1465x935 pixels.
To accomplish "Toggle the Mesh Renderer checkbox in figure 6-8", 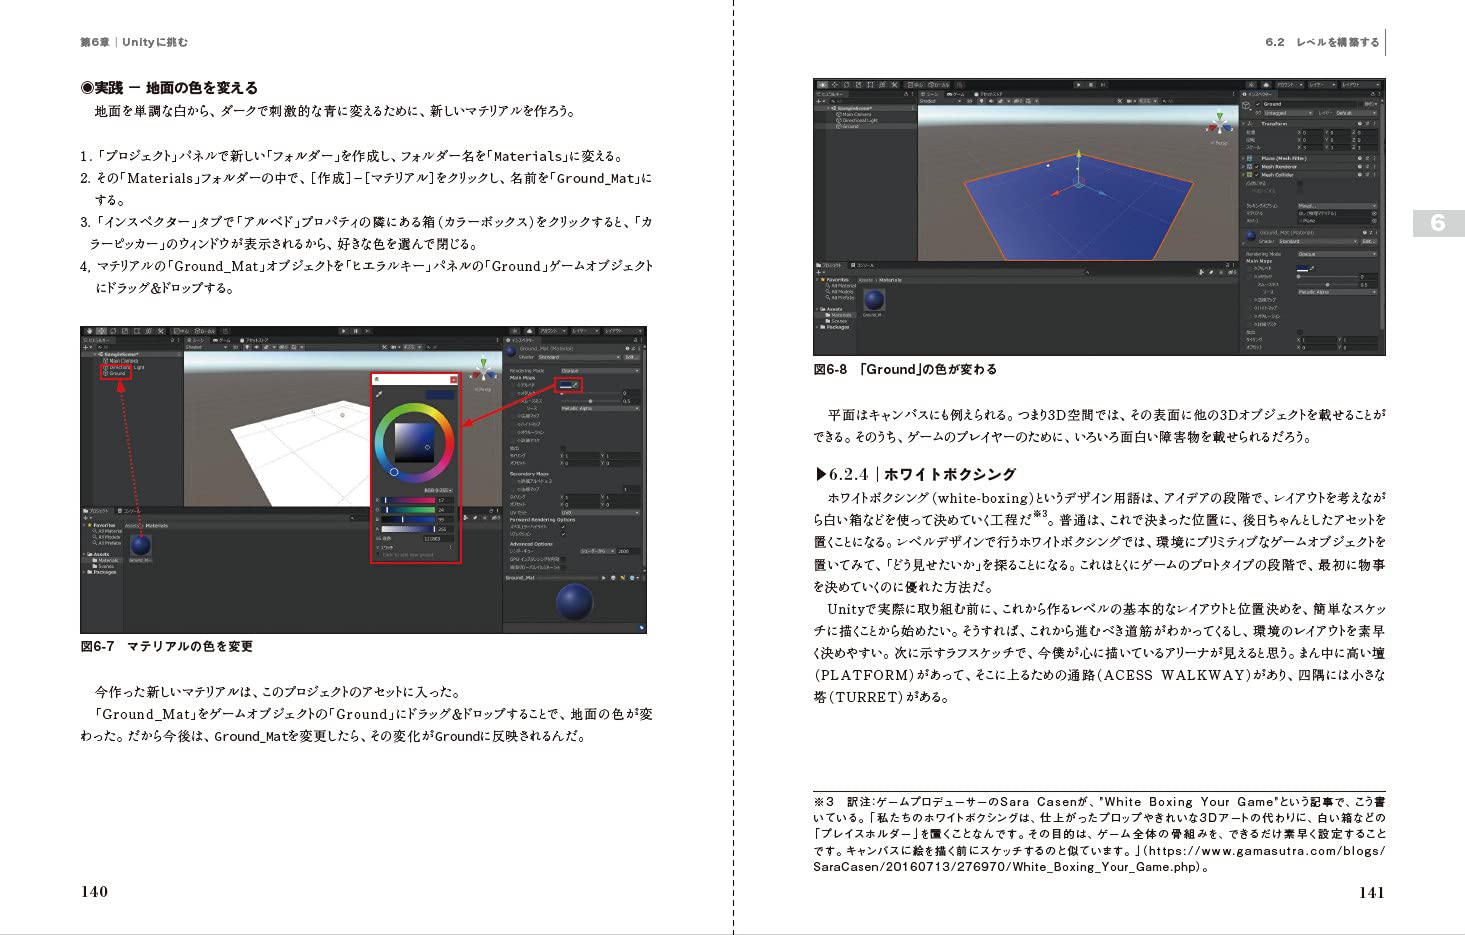I will (1257, 167).
